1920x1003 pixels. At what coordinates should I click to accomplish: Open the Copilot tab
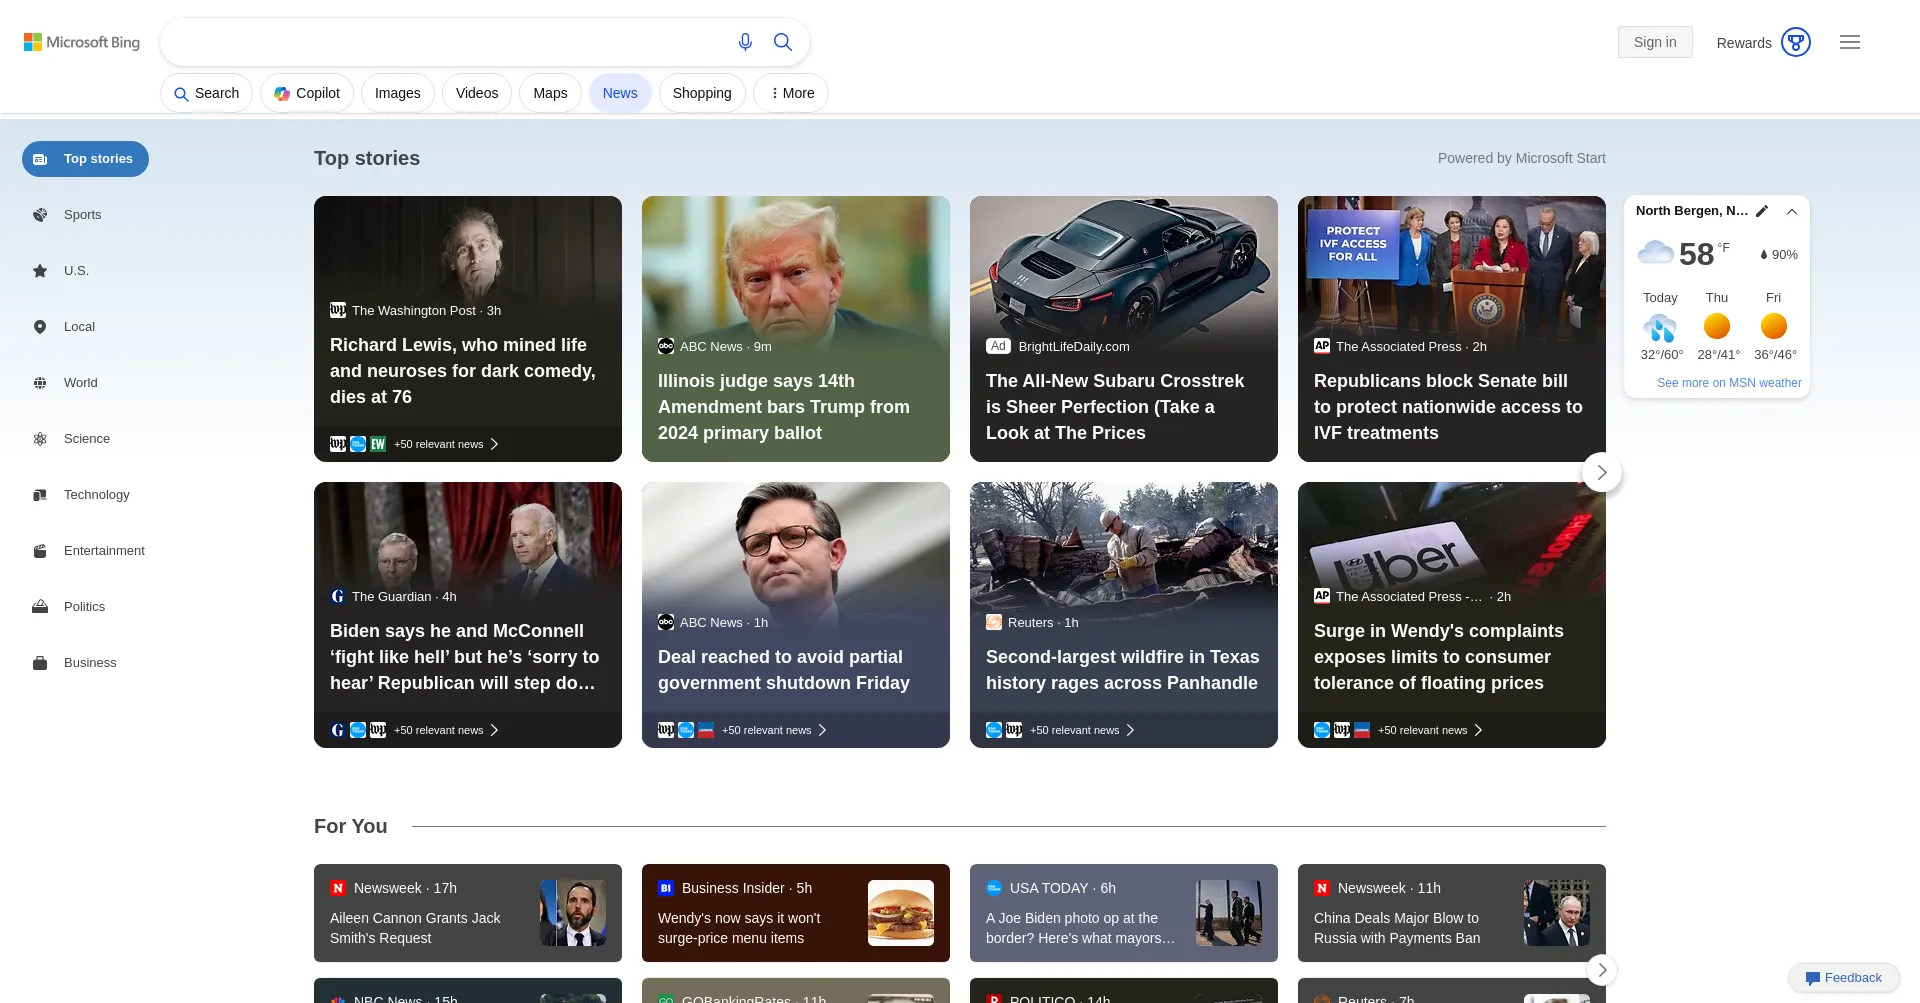tap(307, 93)
